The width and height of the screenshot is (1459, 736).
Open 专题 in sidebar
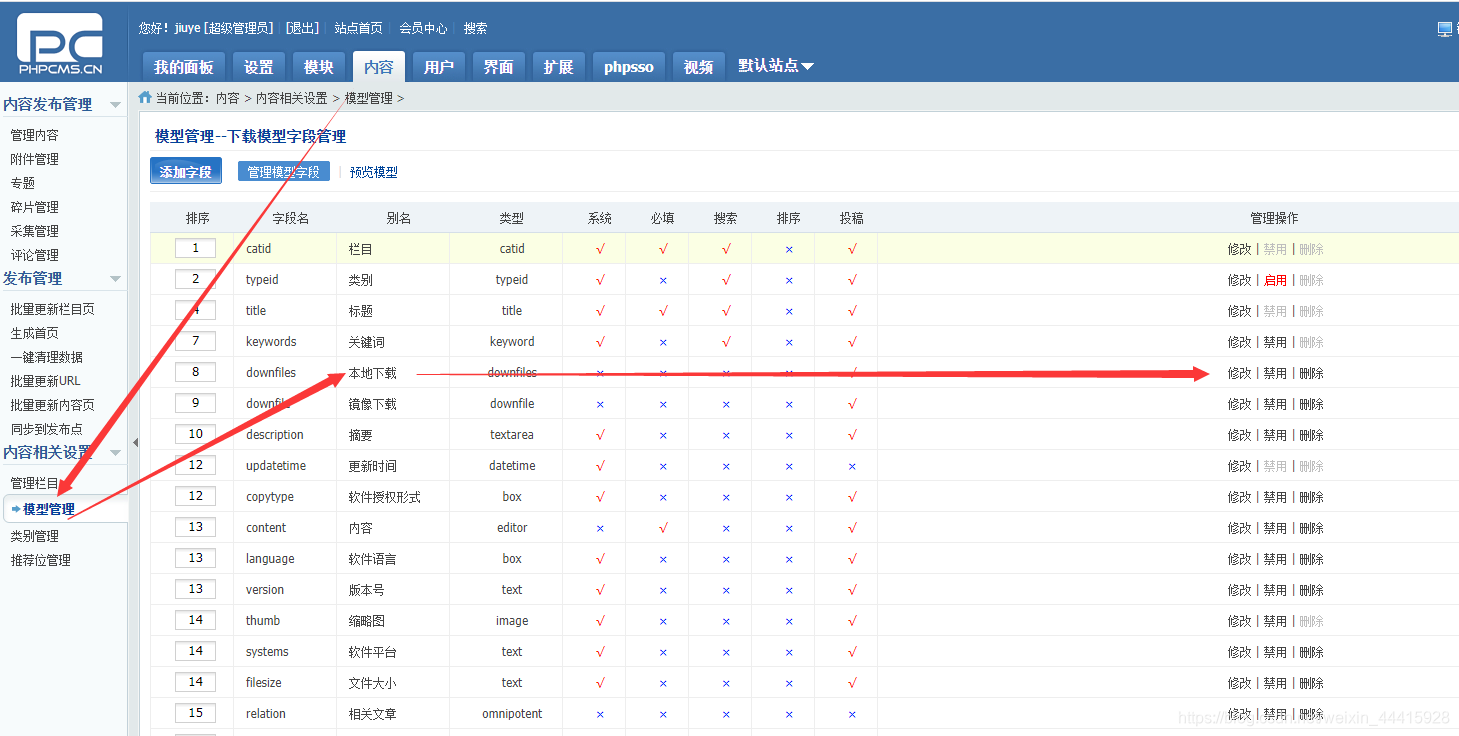(23, 183)
